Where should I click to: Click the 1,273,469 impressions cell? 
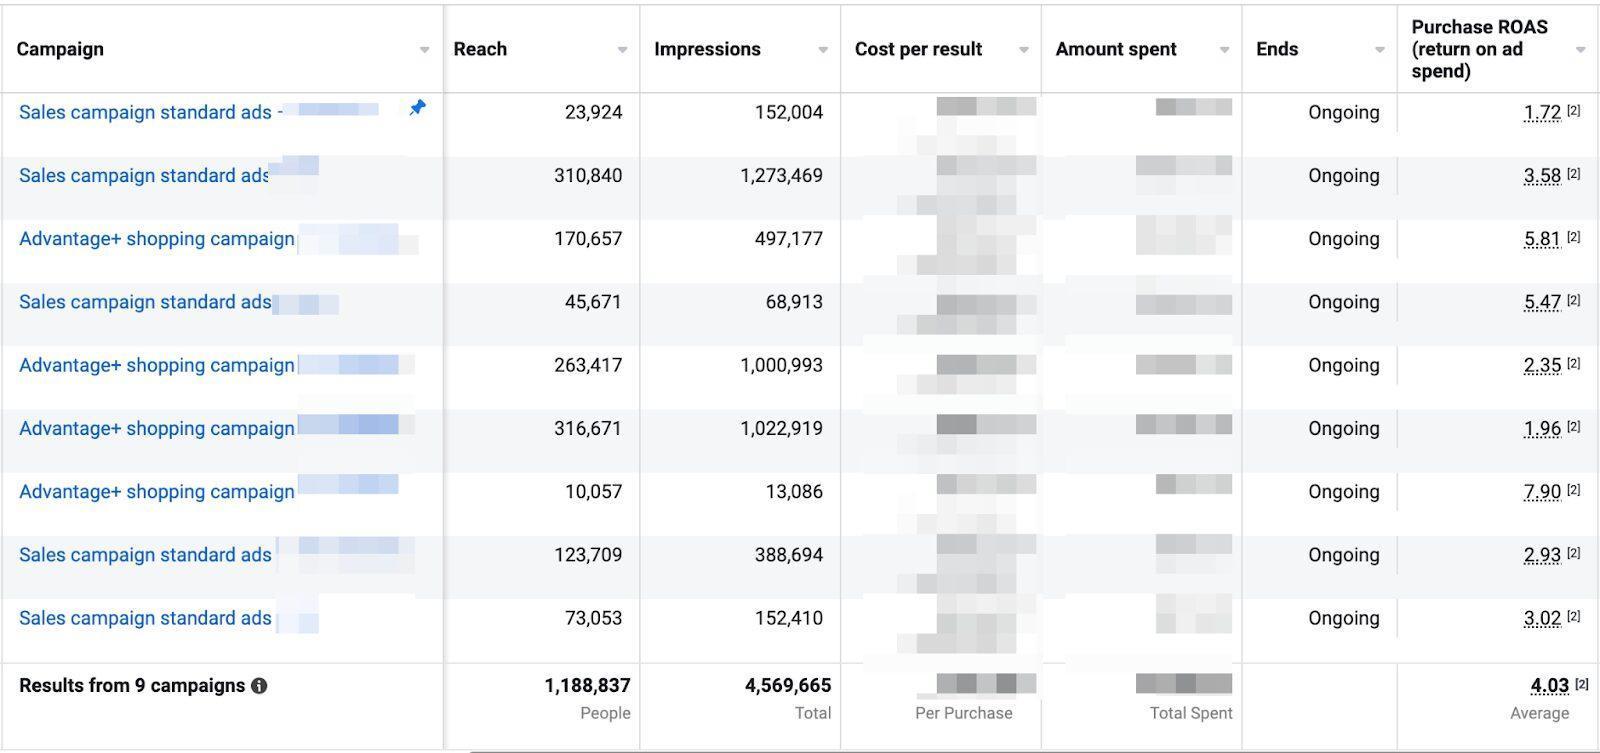(x=781, y=176)
